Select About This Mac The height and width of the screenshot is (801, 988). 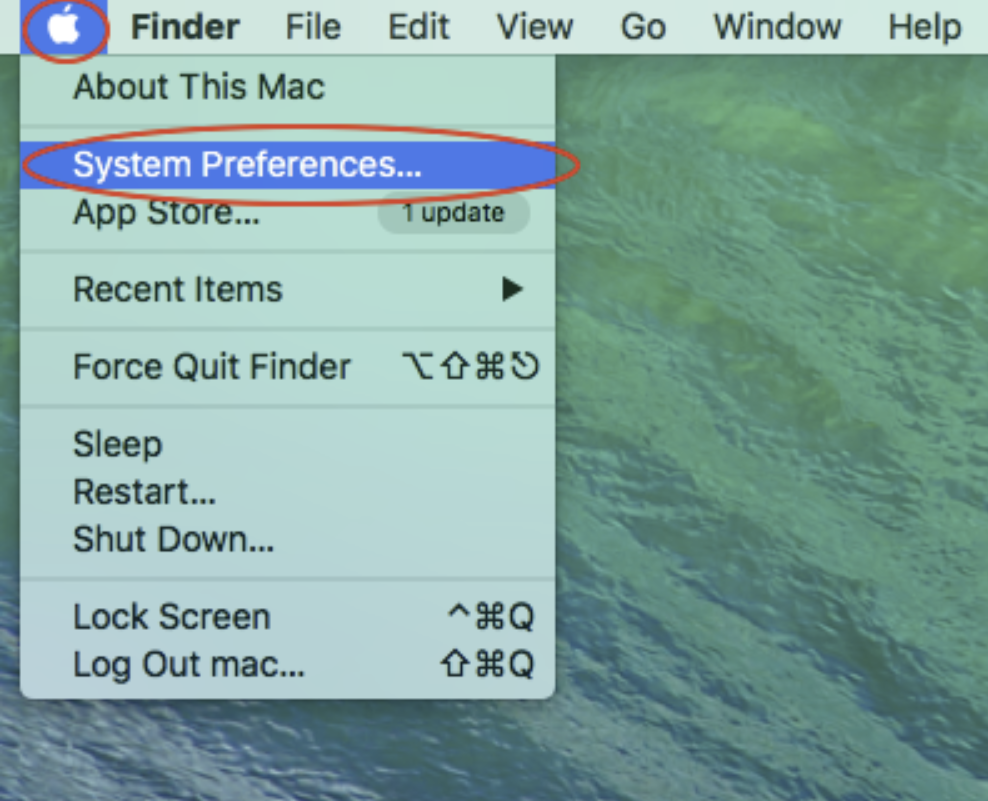pos(288,86)
